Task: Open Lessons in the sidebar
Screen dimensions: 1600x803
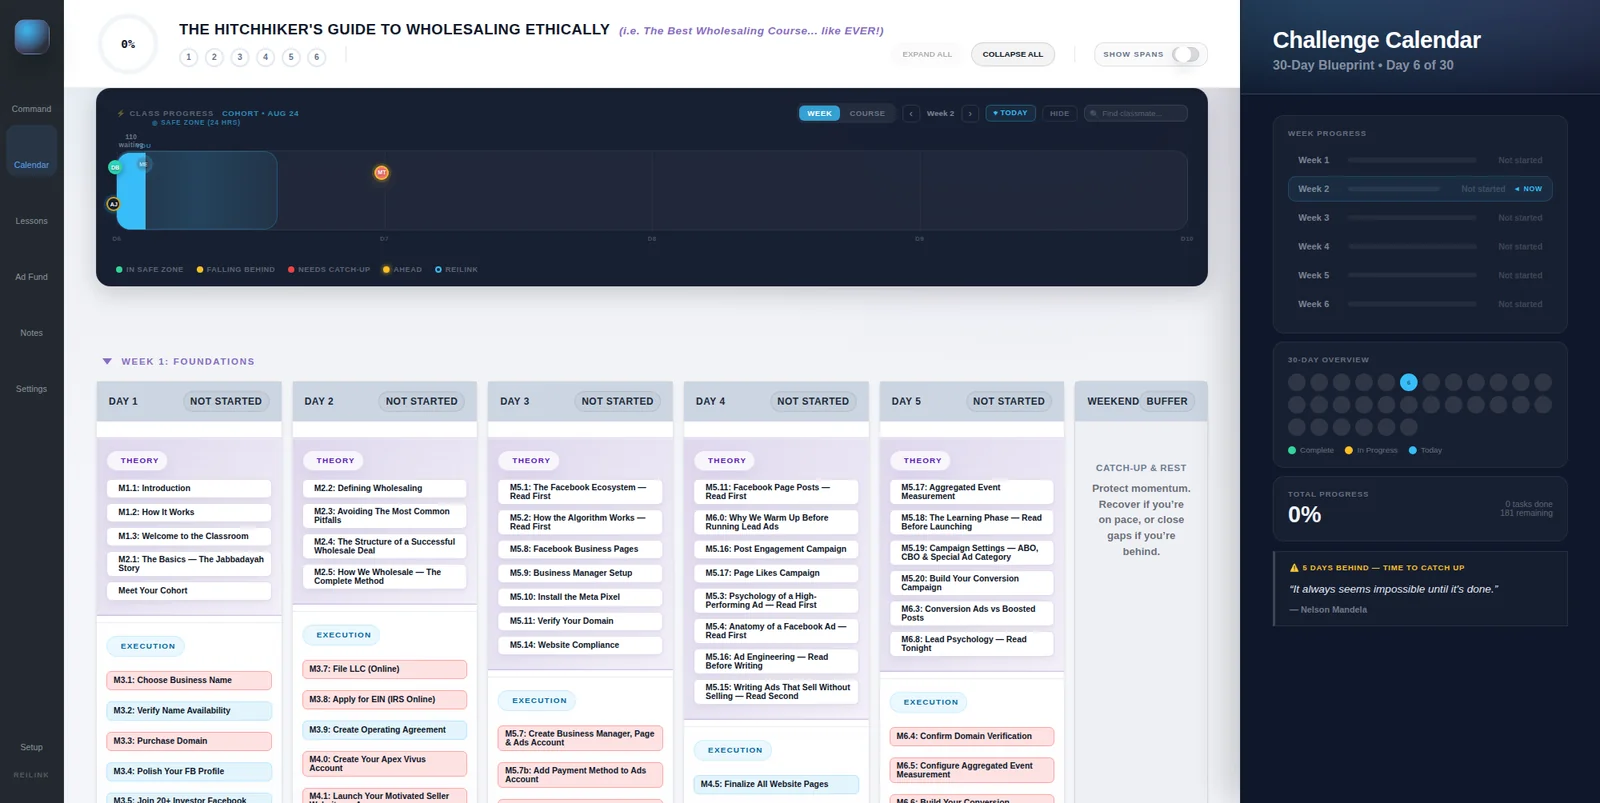Action: (32, 221)
